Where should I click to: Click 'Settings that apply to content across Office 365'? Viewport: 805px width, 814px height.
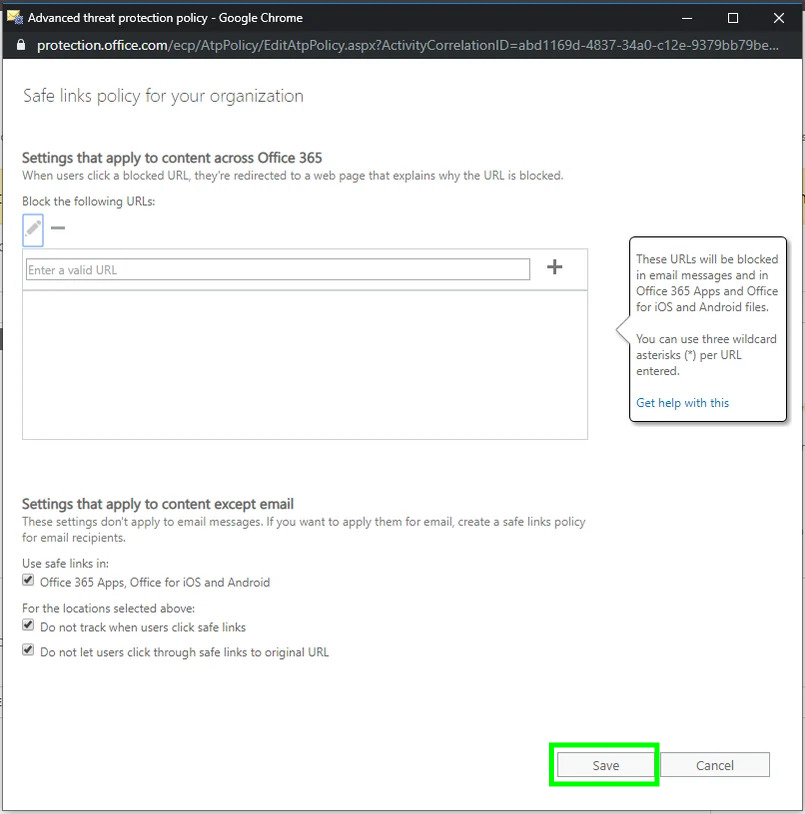point(172,158)
